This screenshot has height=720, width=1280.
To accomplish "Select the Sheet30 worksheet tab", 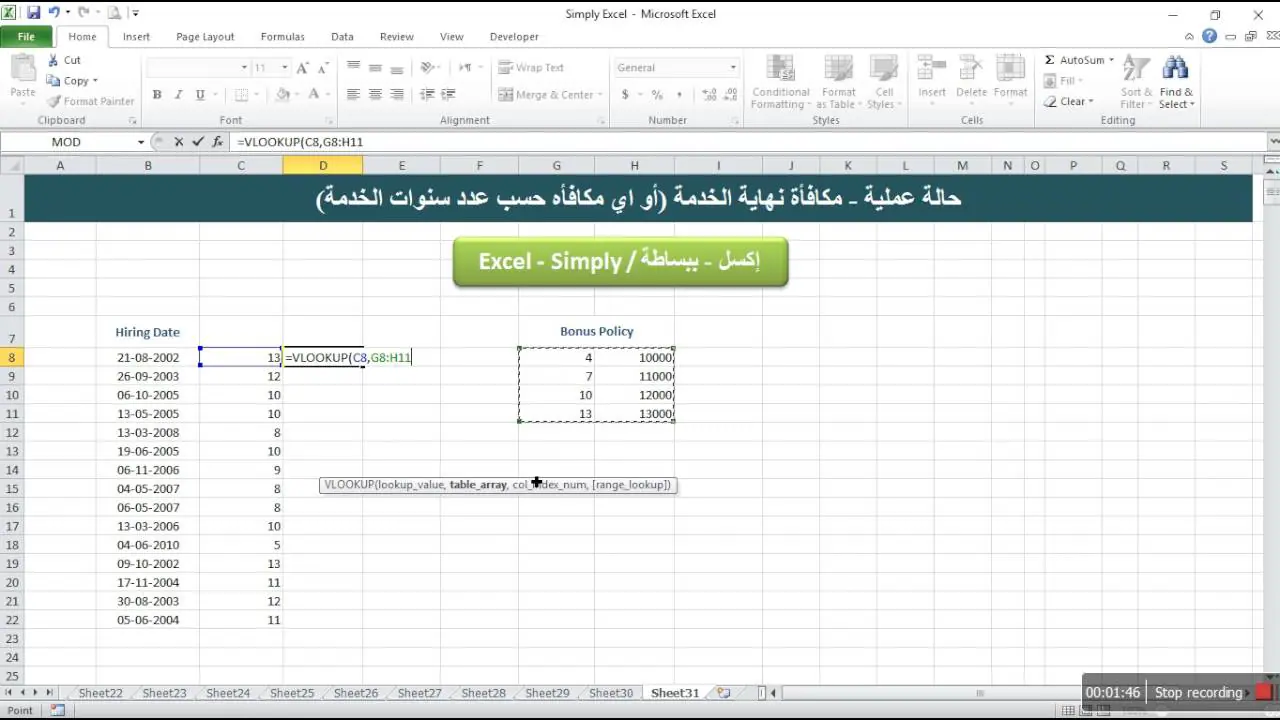I will (610, 692).
